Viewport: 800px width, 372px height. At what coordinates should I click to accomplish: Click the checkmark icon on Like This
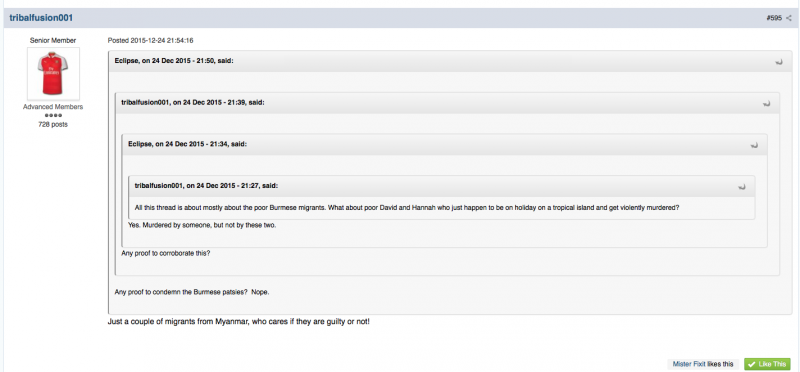(752, 364)
